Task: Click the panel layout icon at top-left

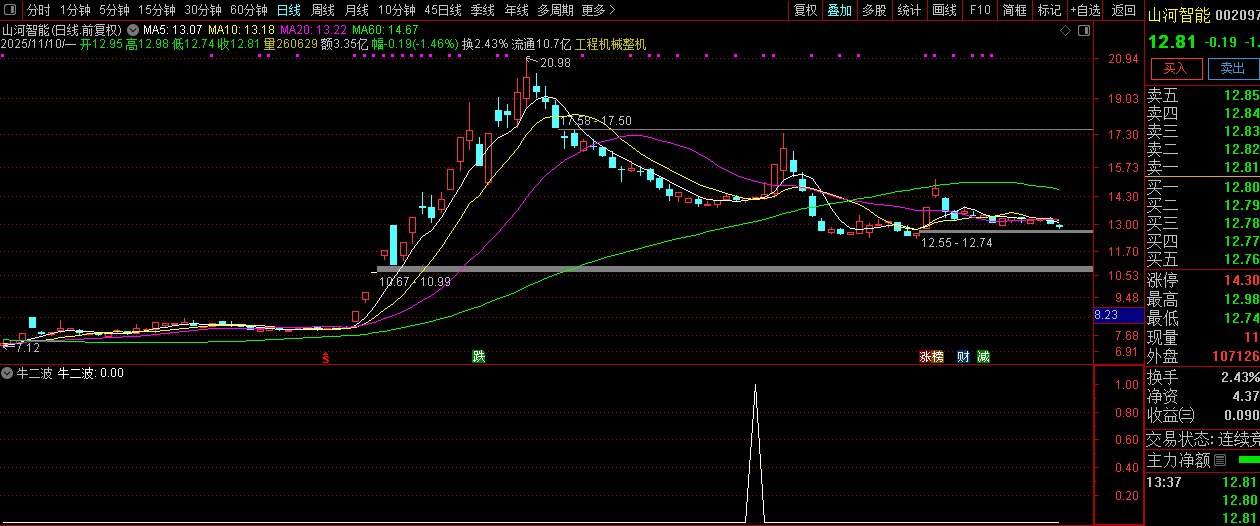Action: 11,10
